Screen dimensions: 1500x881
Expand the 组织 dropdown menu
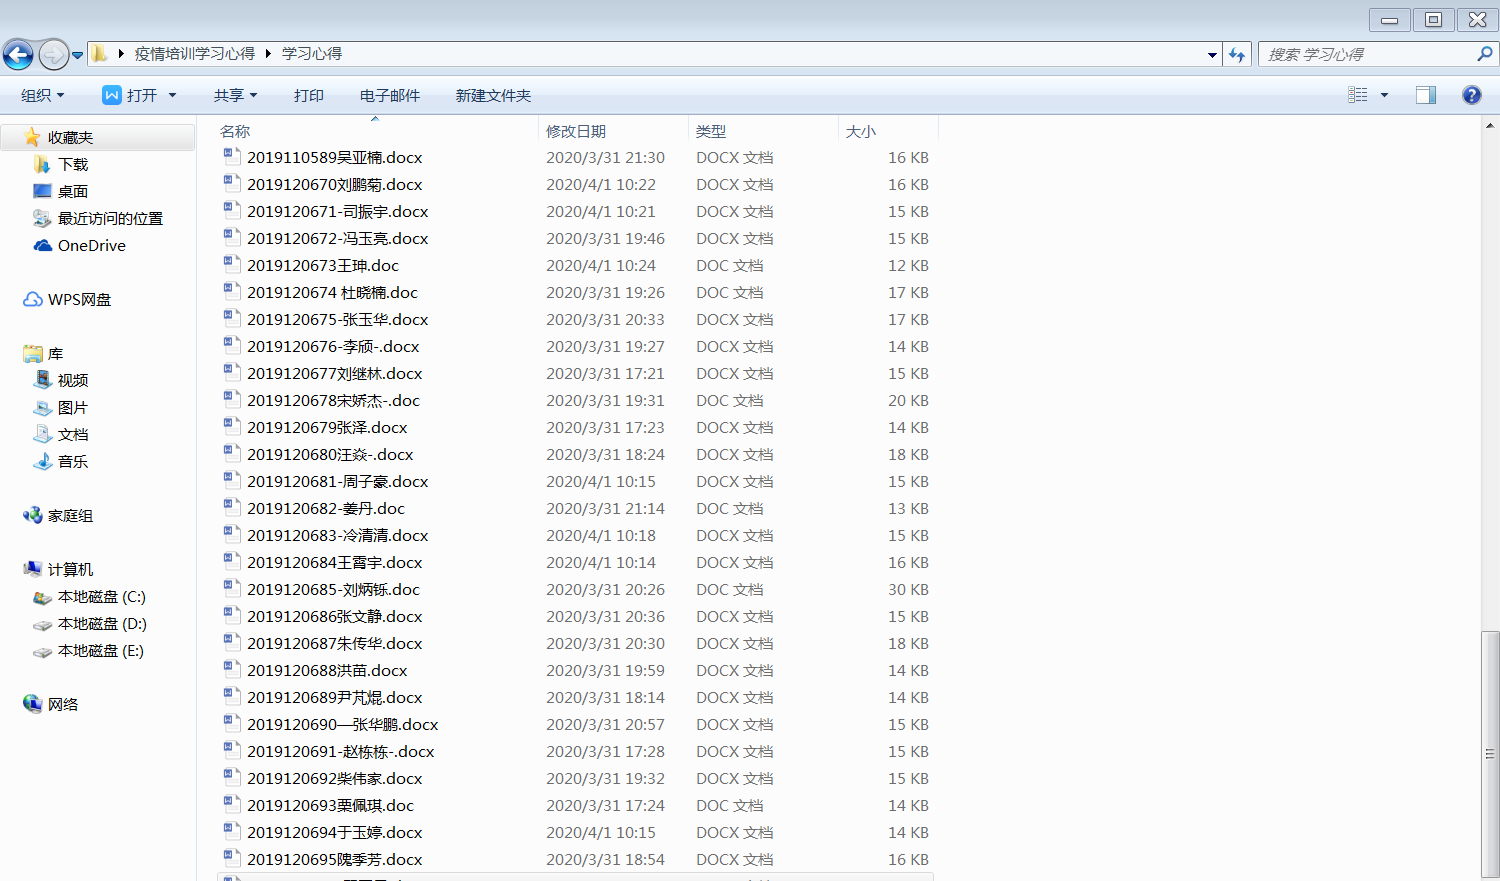pos(43,96)
